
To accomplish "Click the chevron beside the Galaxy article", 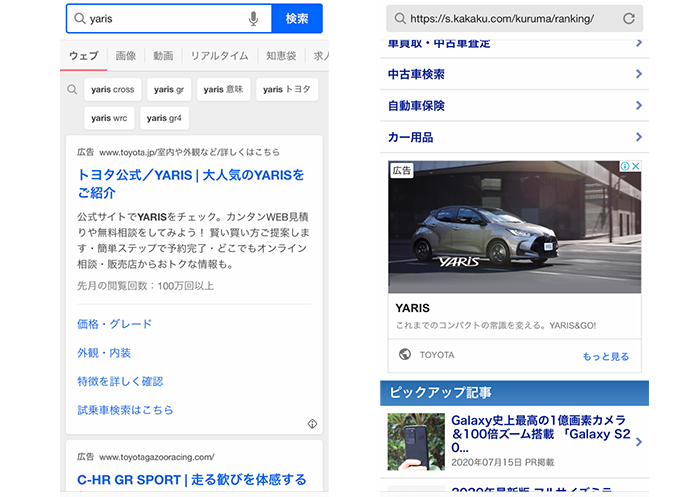I will pyautogui.click(x=639, y=442).
